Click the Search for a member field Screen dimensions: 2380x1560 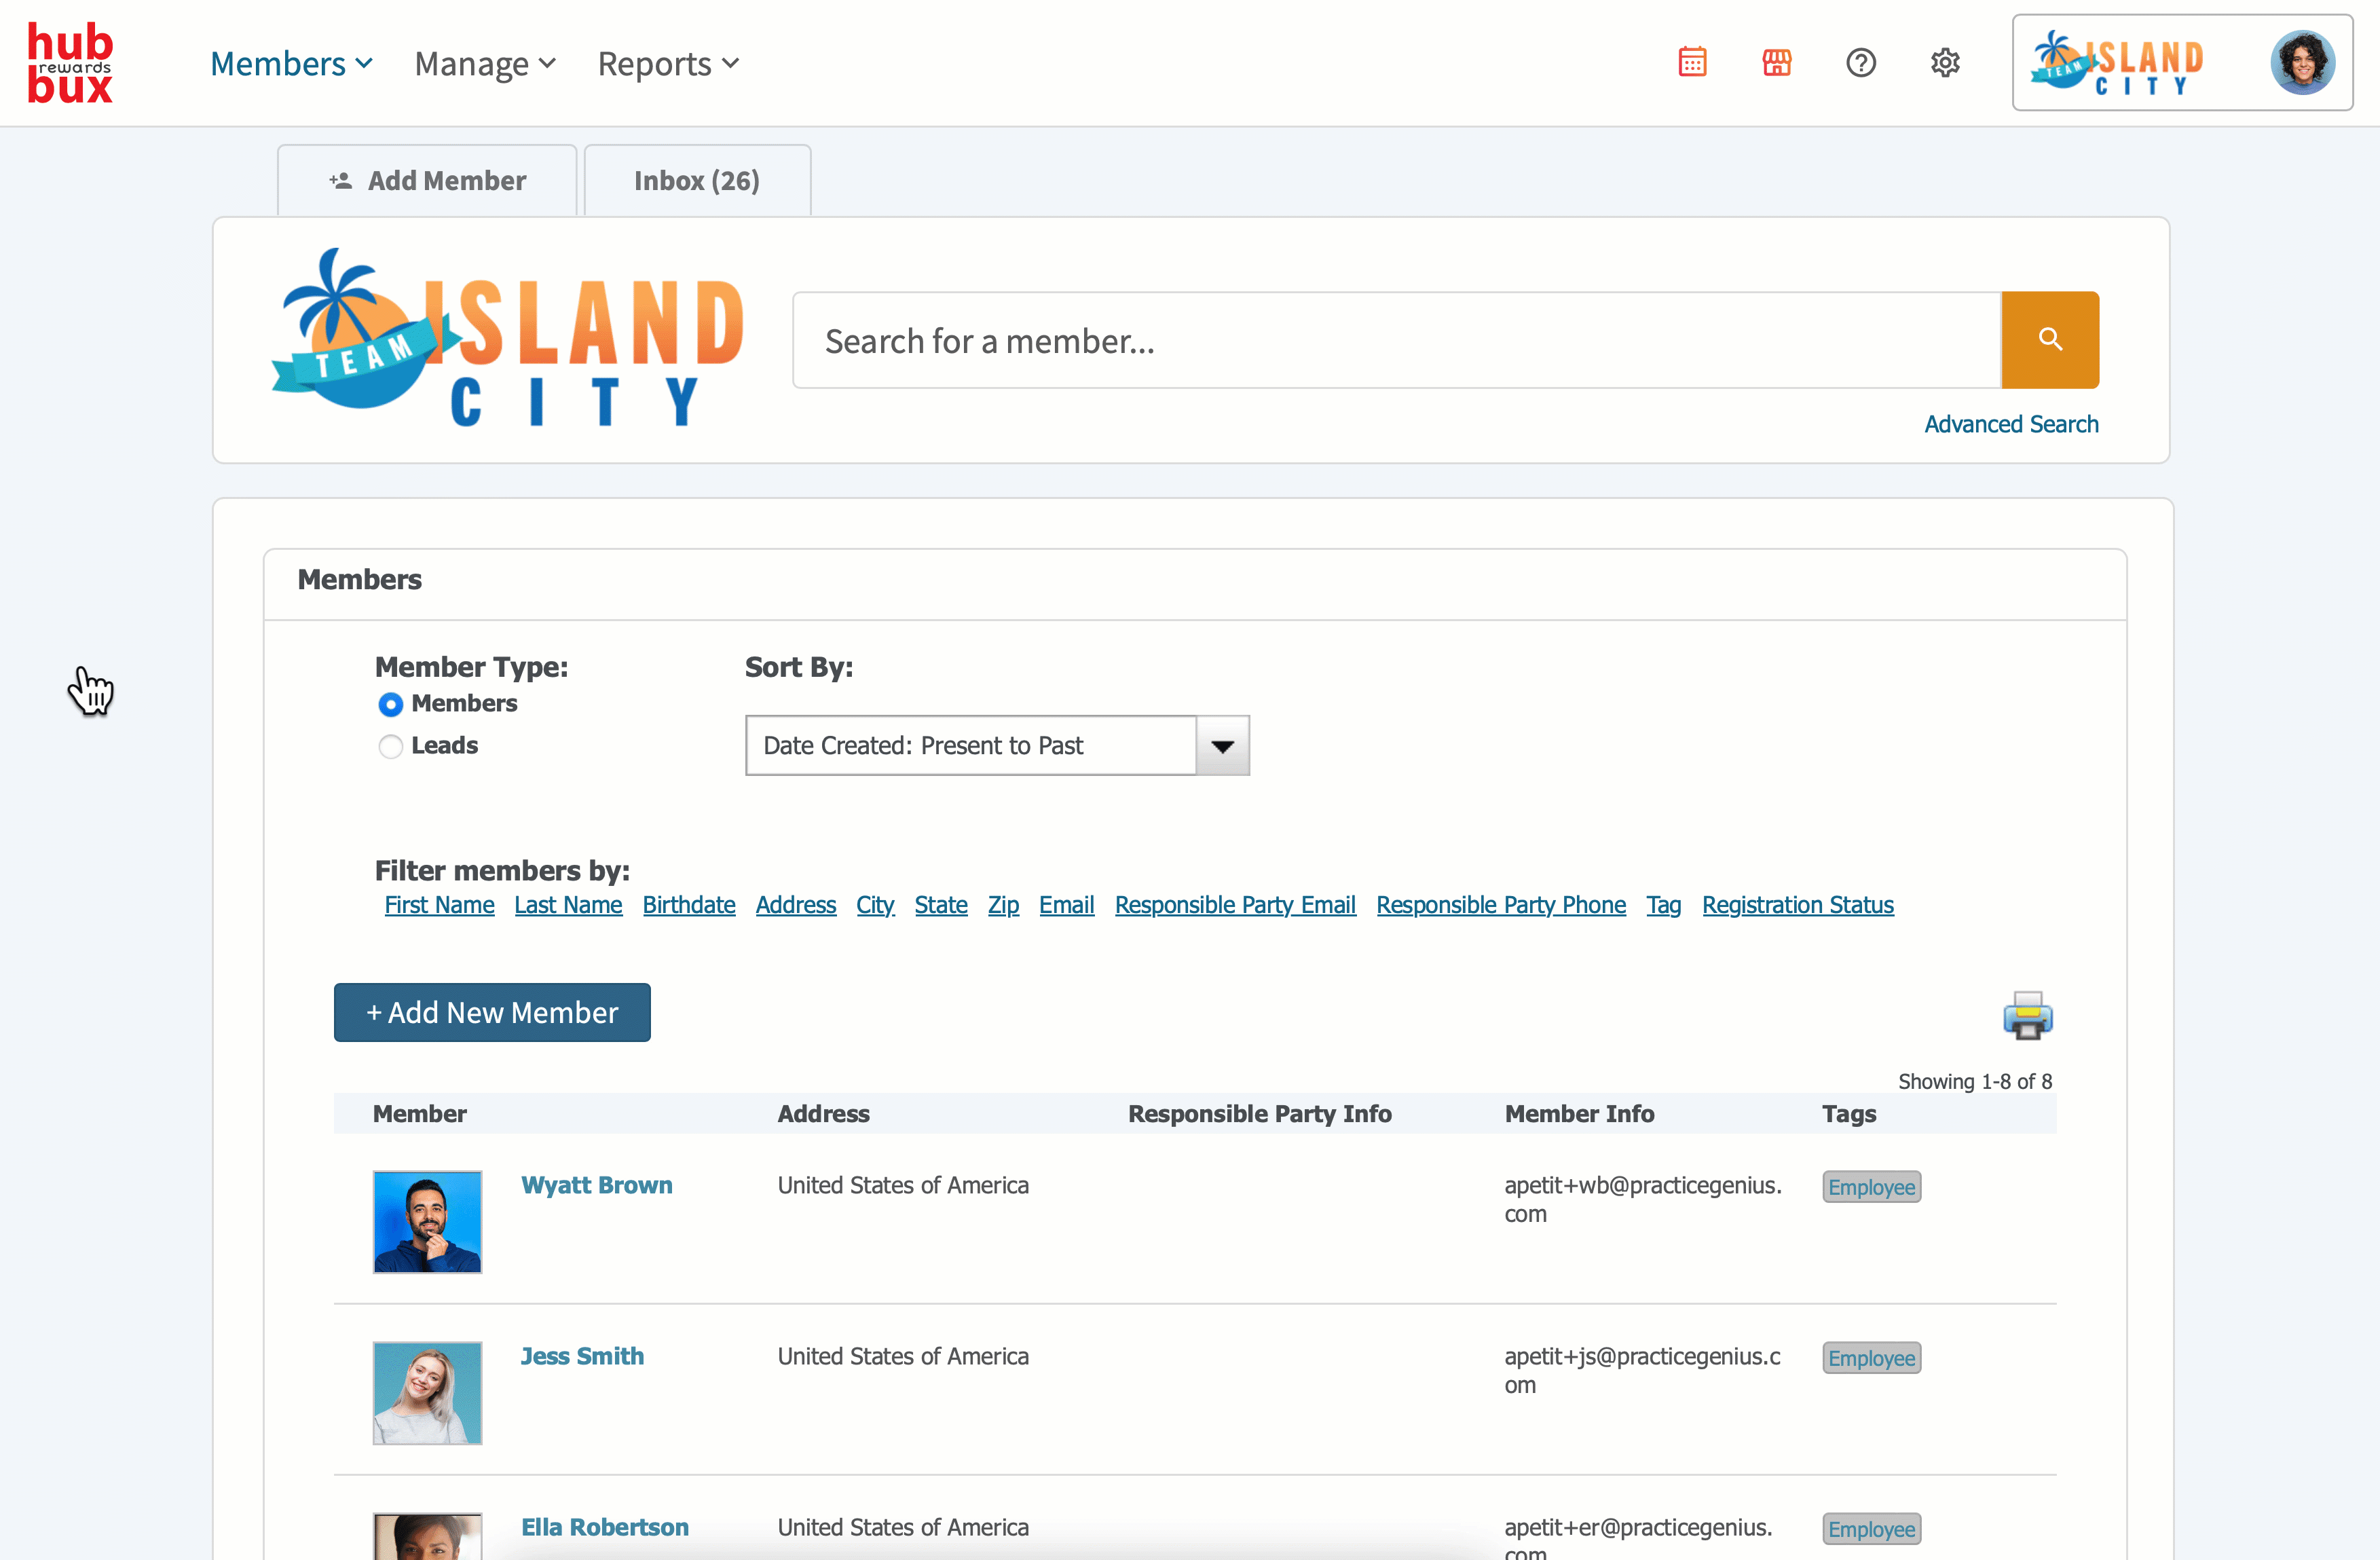click(1396, 341)
